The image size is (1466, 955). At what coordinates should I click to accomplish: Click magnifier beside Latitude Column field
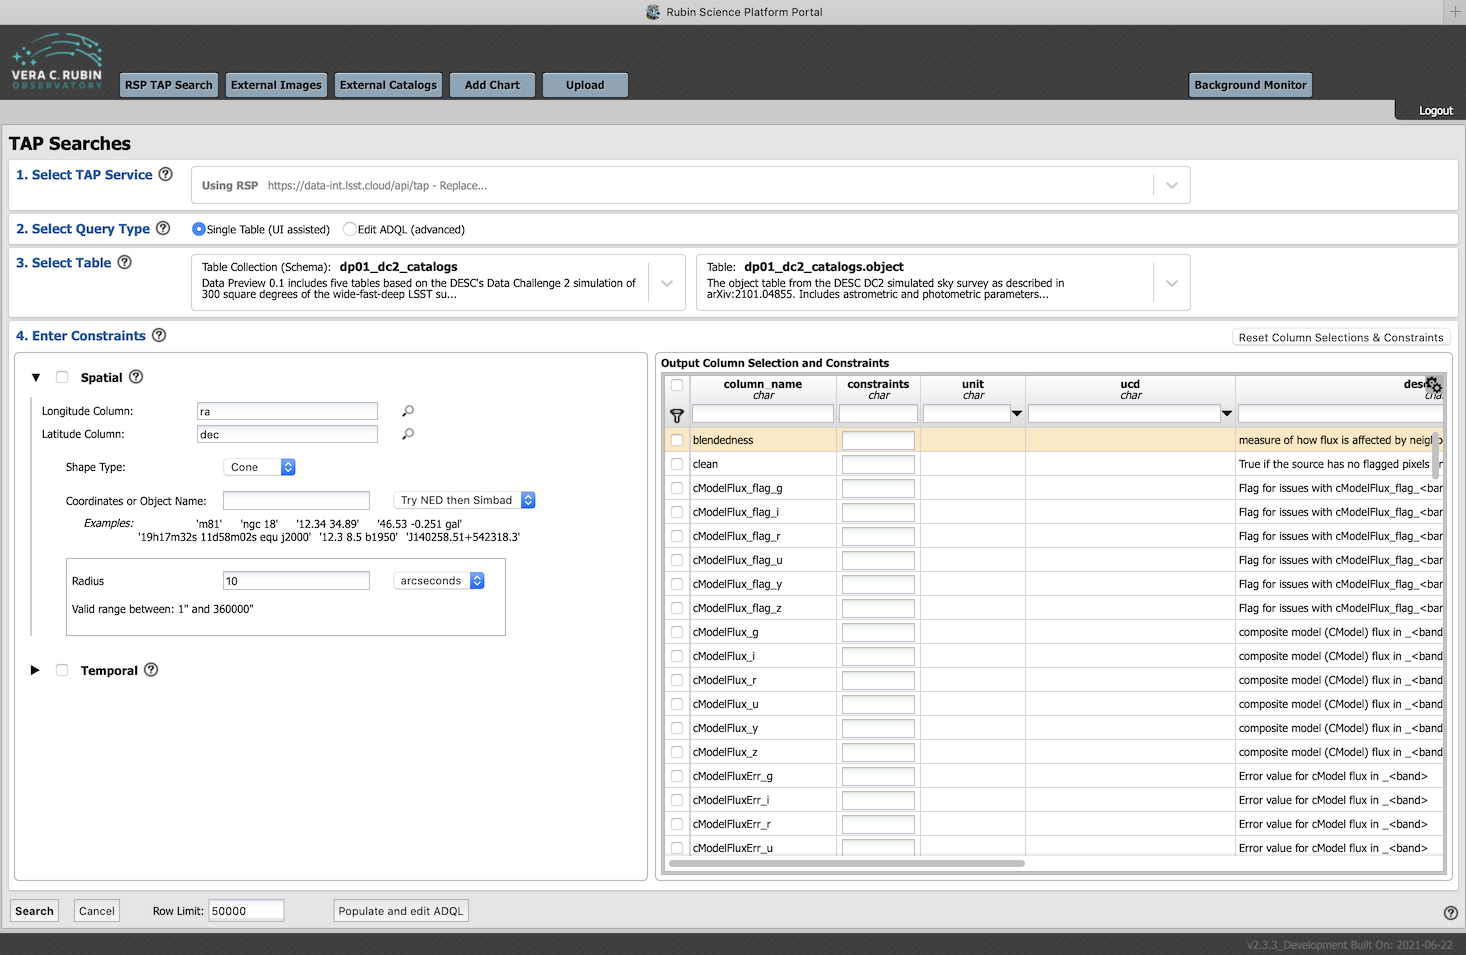[408, 434]
